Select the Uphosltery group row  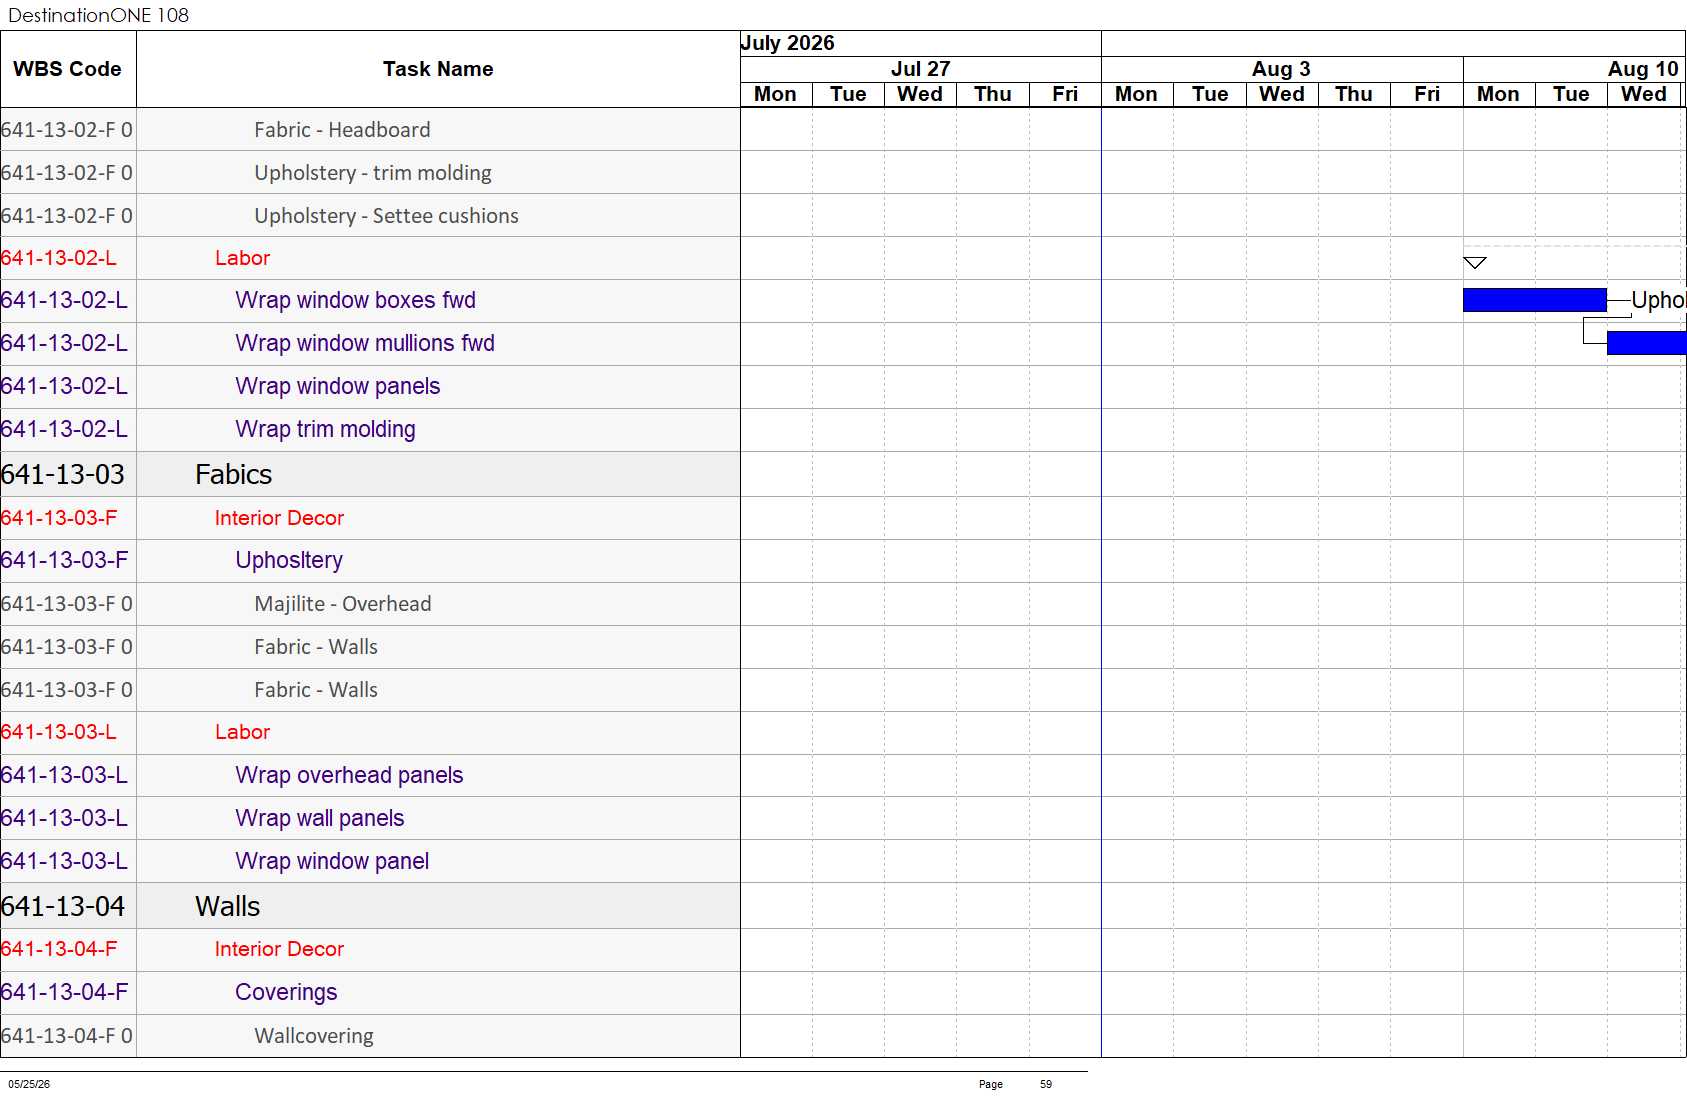pyautogui.click(x=370, y=560)
